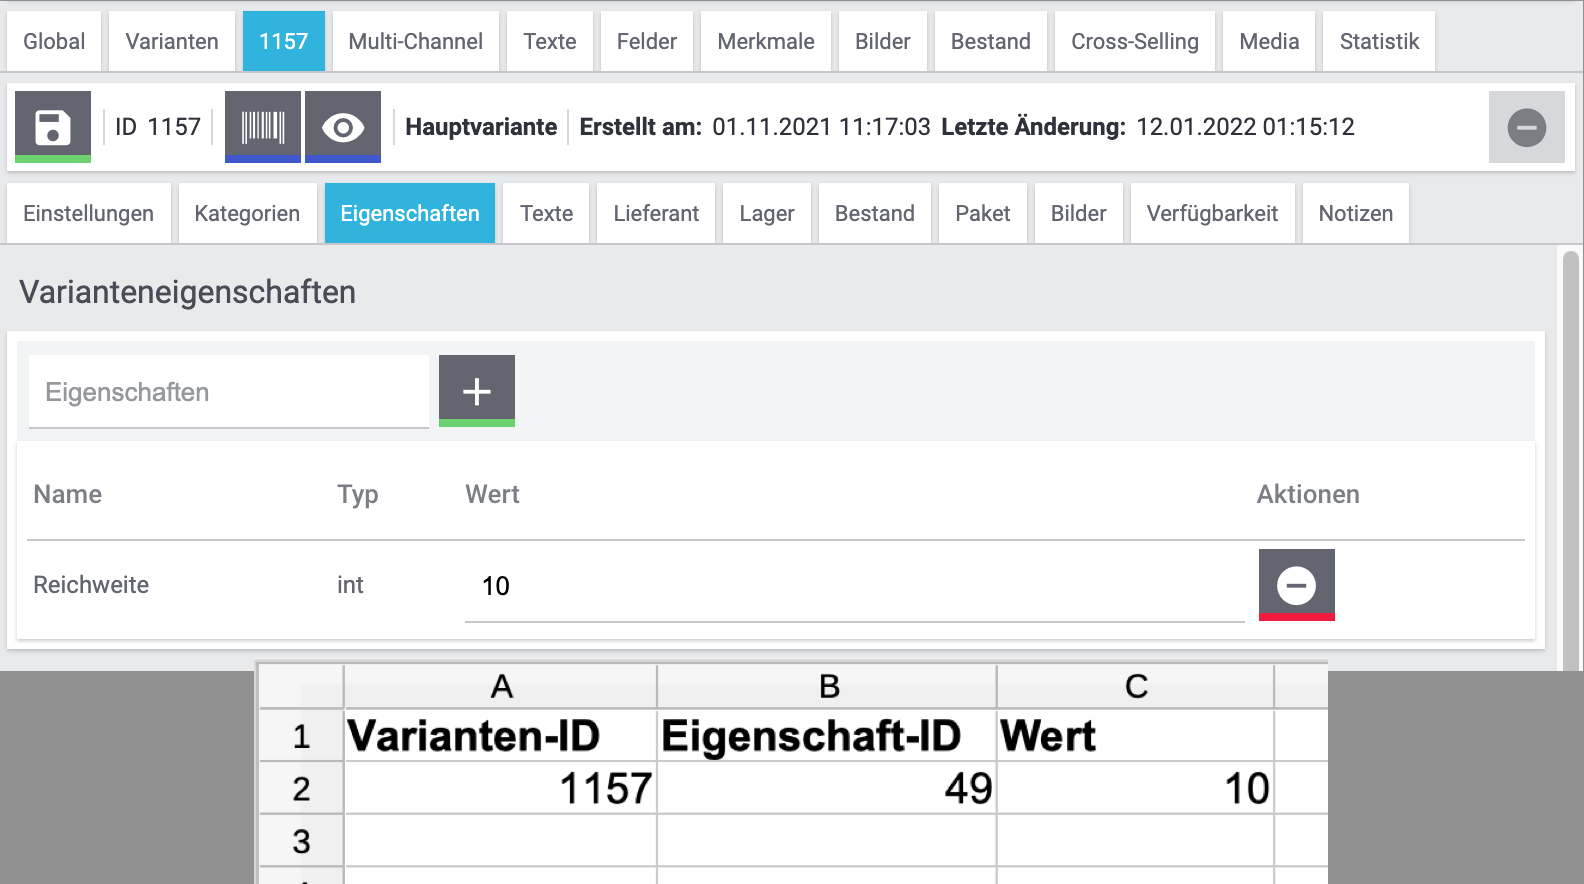Click the grey minus button in header
Viewport: 1584px width, 884px height.
1526,127
